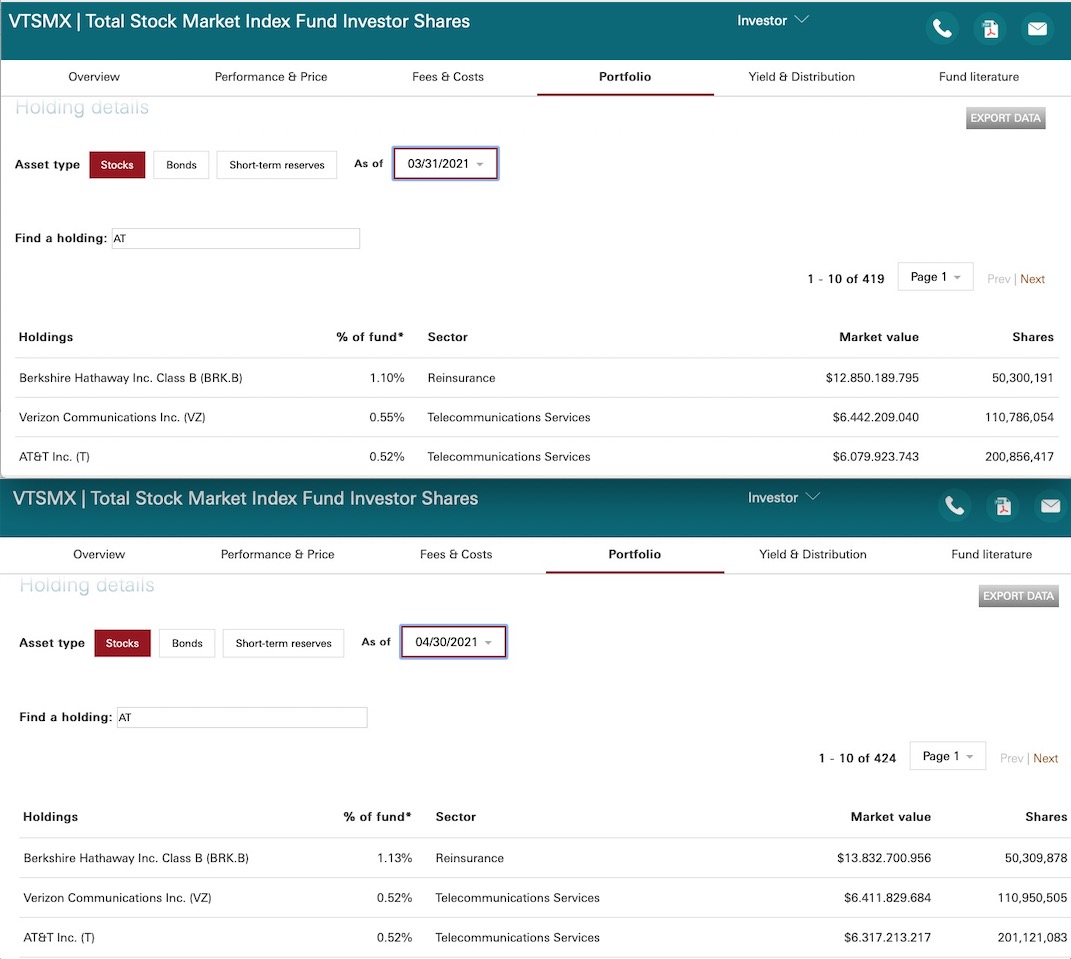The image size is (1071, 959).
Task: Open Fund literature tab in the top panel
Action: [x=979, y=77]
